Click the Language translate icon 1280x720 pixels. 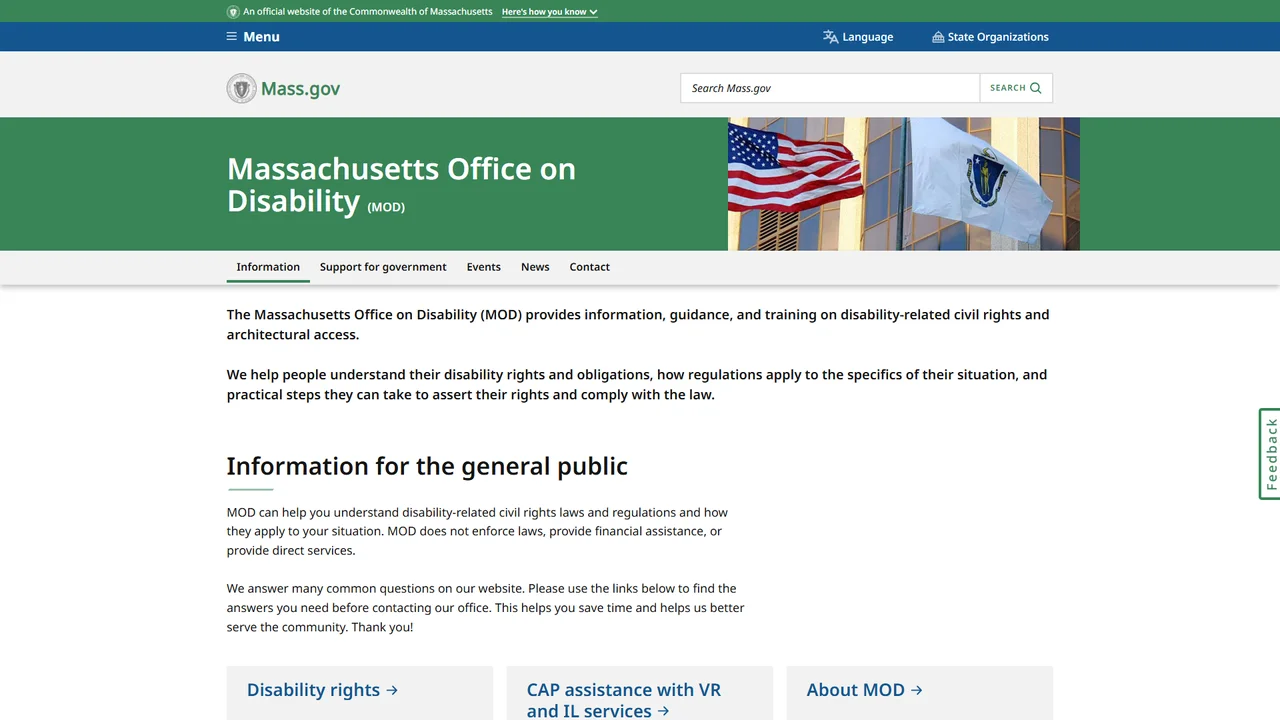point(830,37)
